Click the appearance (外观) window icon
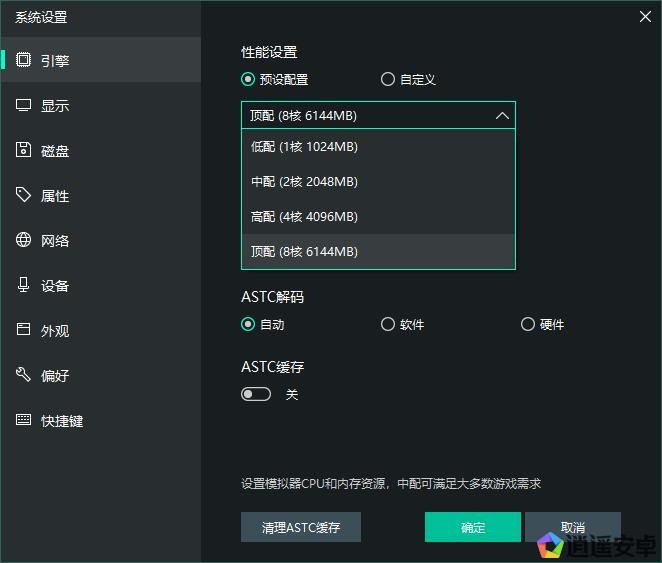Screen dimensions: 662x563 [23, 330]
